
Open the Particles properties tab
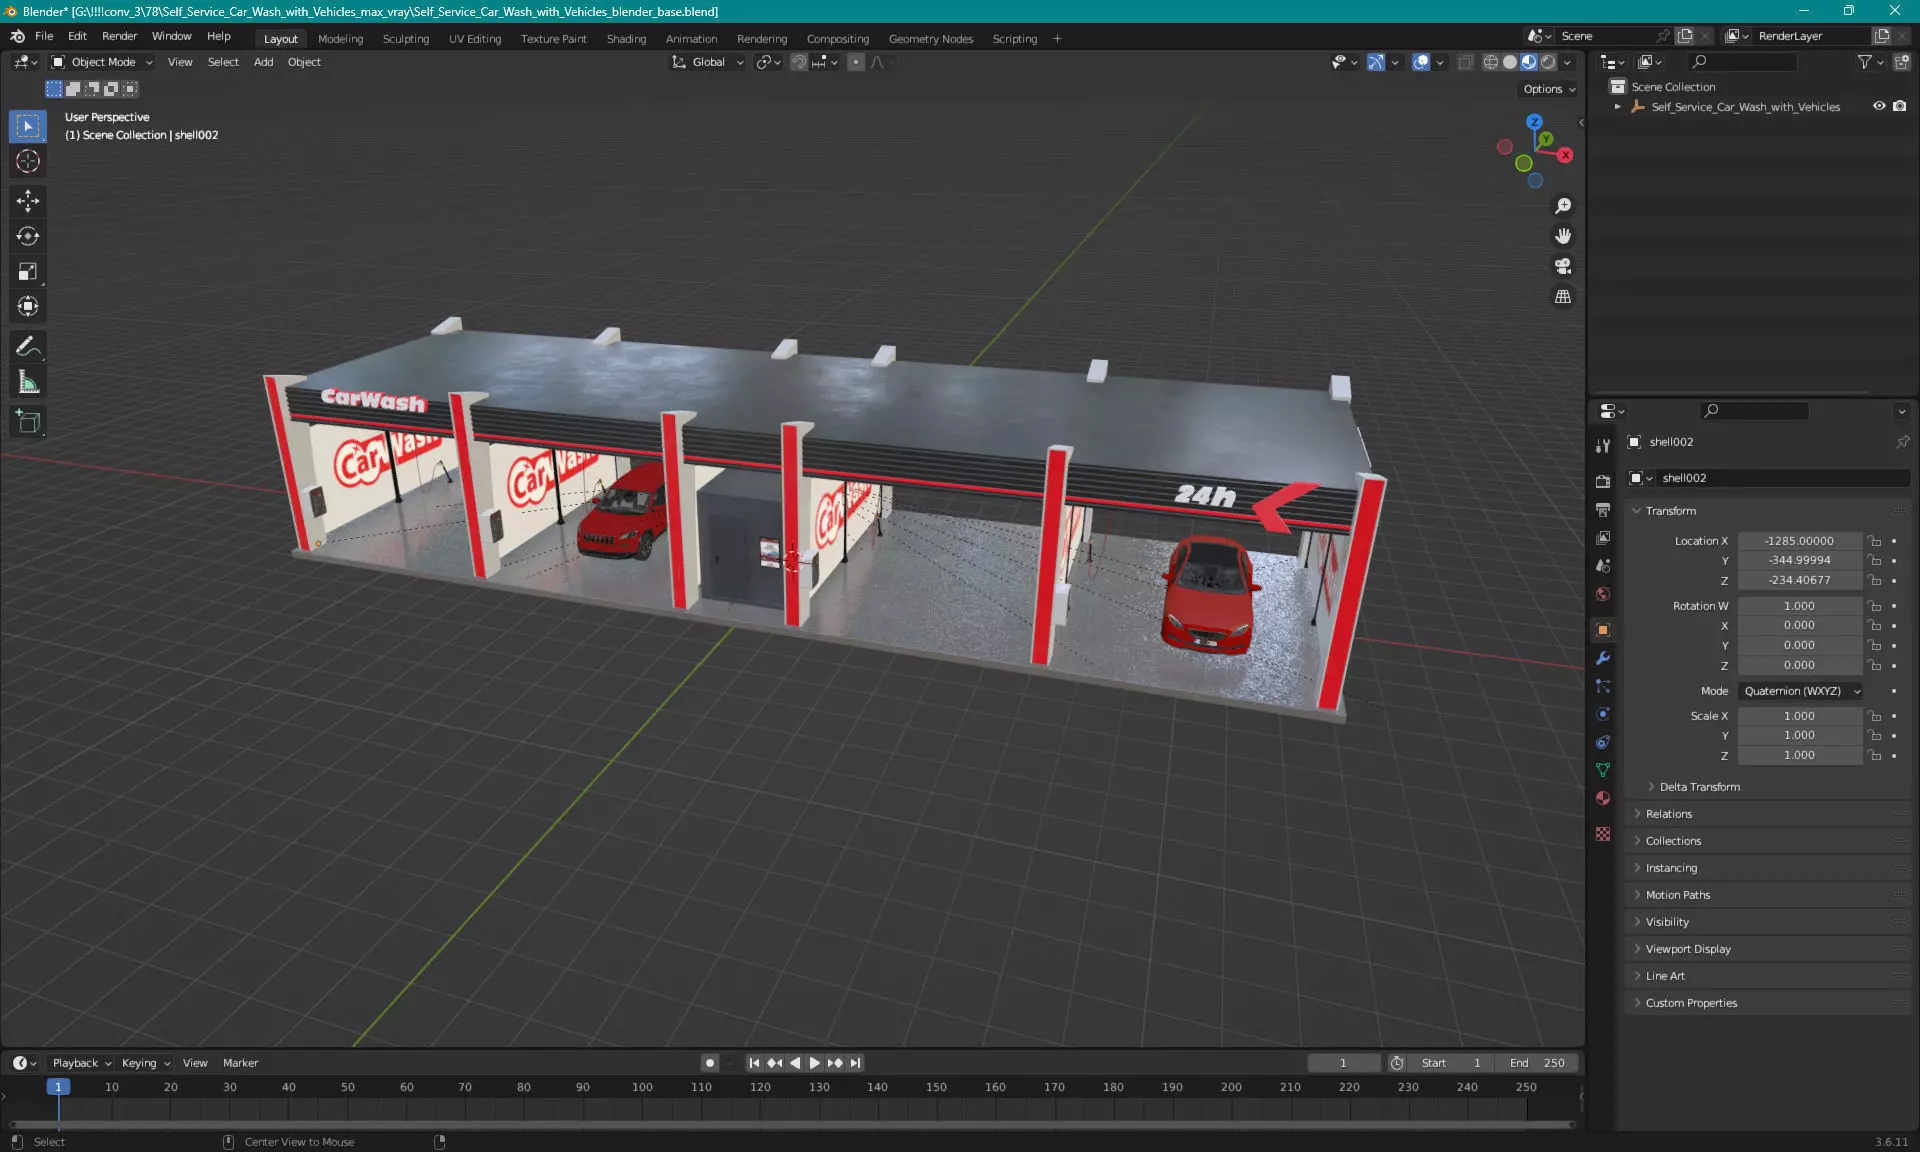[x=1603, y=686]
